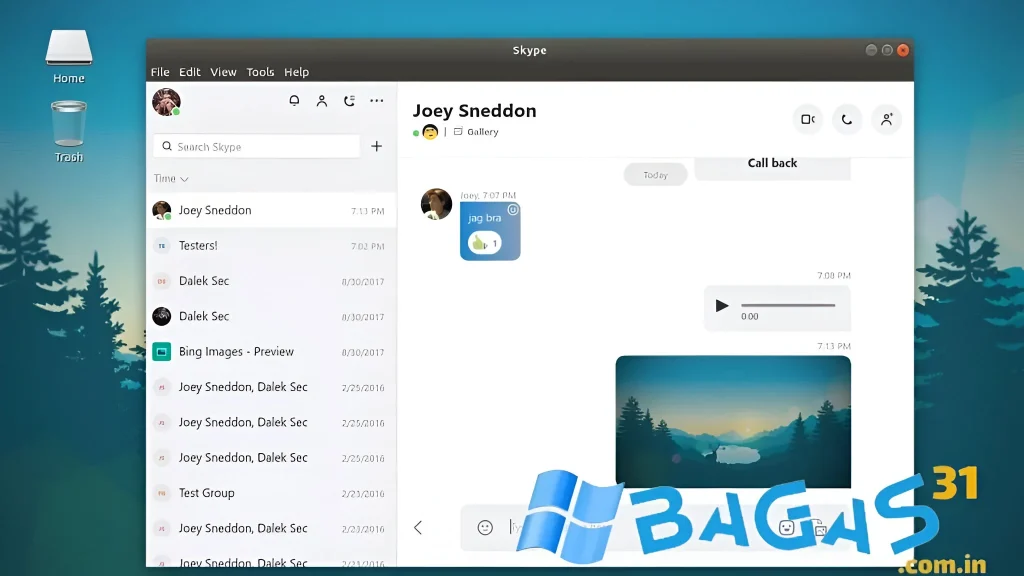Expand the Time sort dropdown
The width and height of the screenshot is (1024, 576).
pyautogui.click(x=171, y=178)
